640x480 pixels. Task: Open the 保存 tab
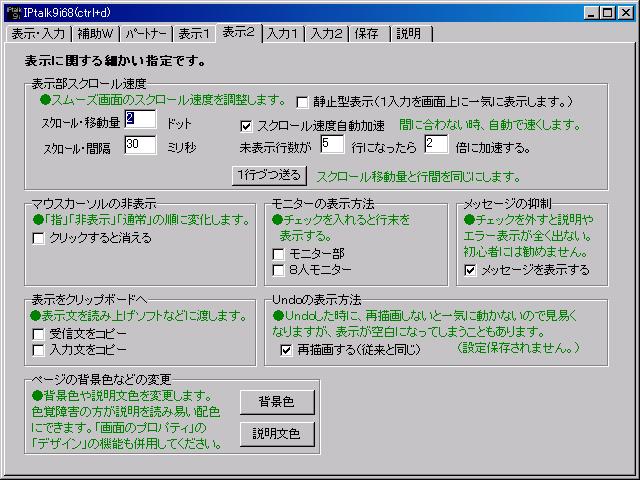coord(367,33)
